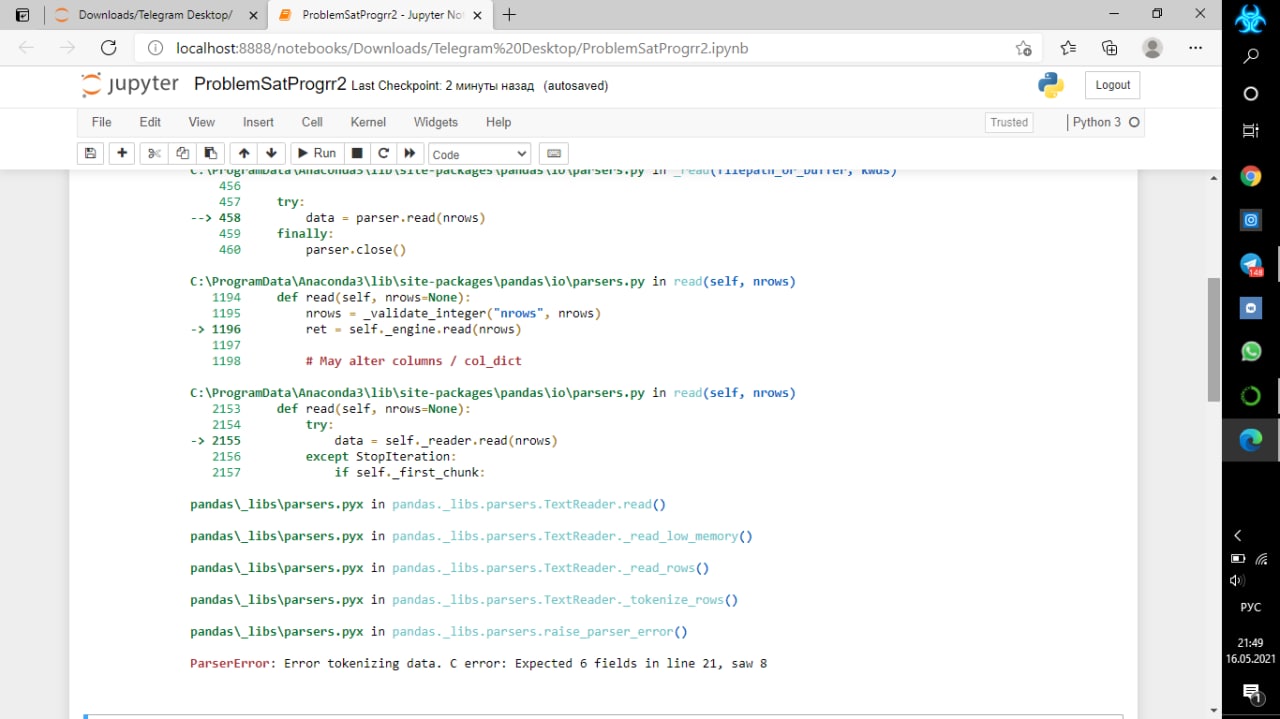This screenshot has height=719, width=1280.
Task: Interrupt the kernel with the stop icon
Action: click(x=356, y=153)
